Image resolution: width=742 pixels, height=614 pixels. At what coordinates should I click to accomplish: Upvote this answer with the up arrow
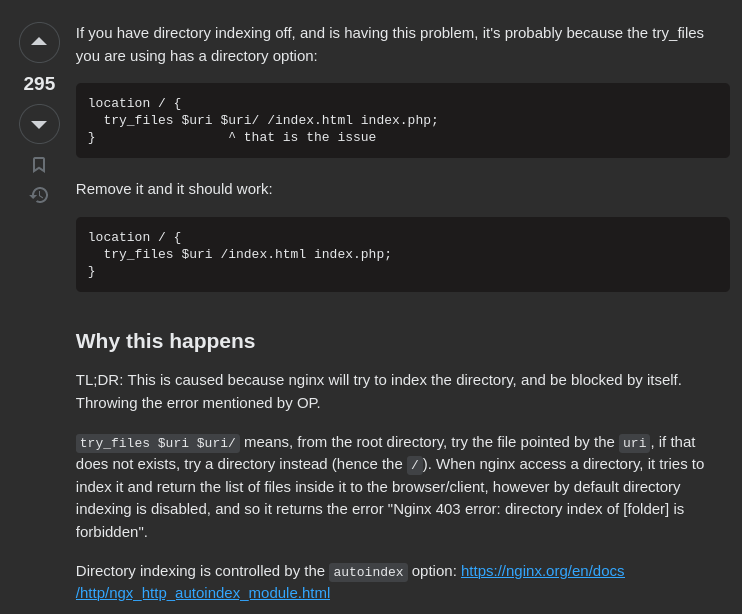[39, 43]
